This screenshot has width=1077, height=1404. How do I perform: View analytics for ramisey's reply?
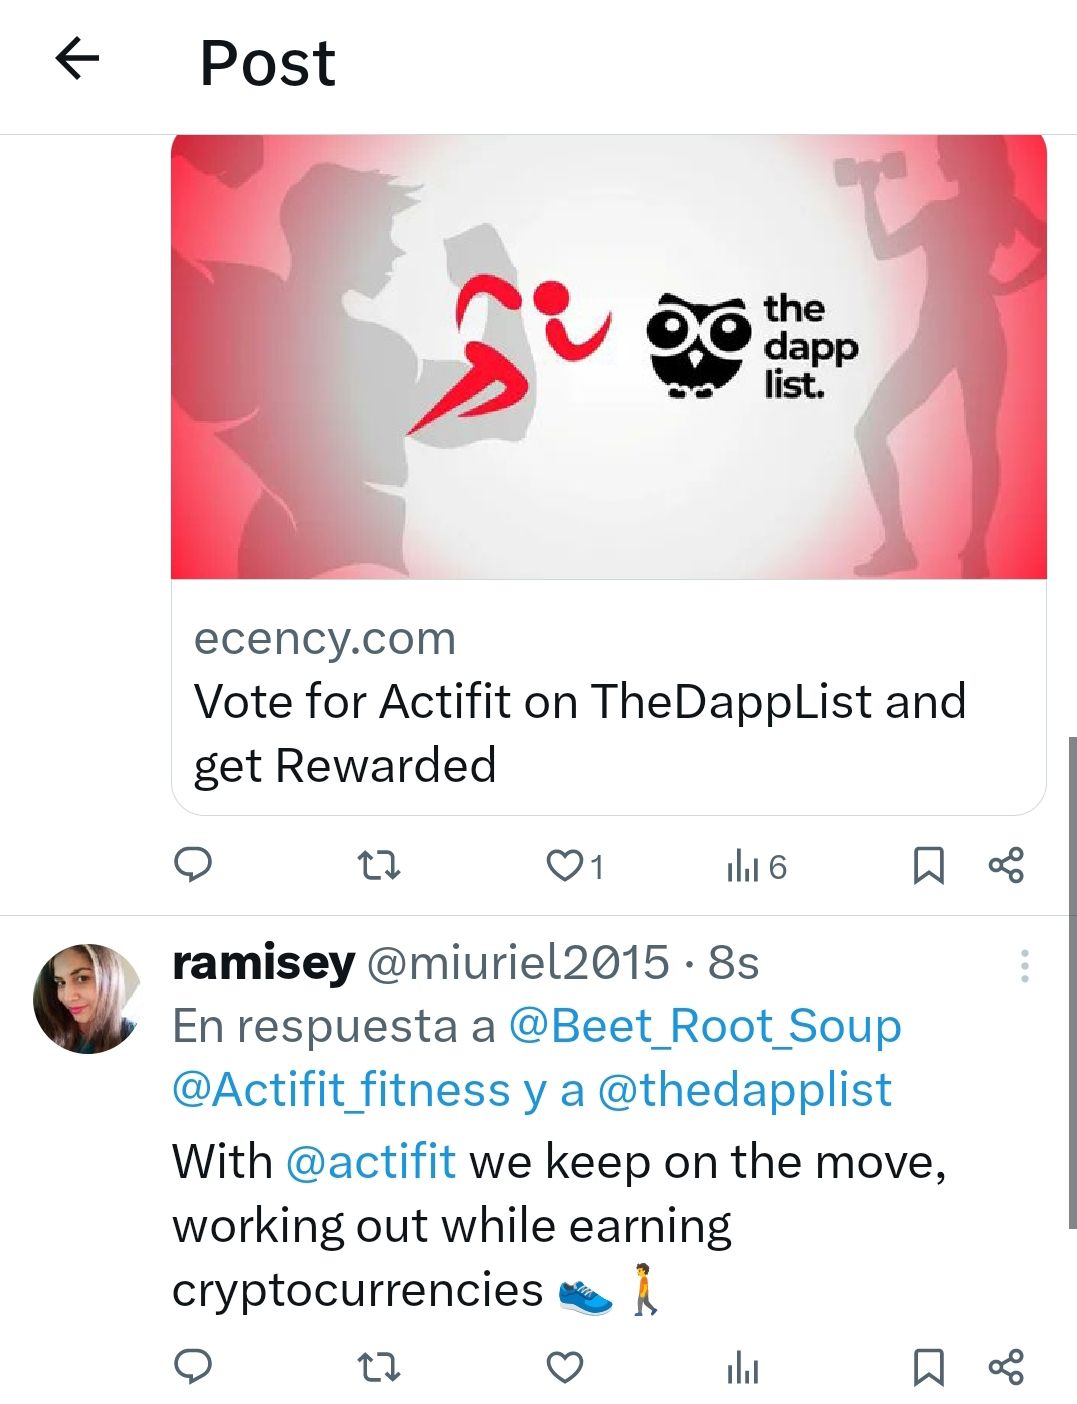(743, 1367)
